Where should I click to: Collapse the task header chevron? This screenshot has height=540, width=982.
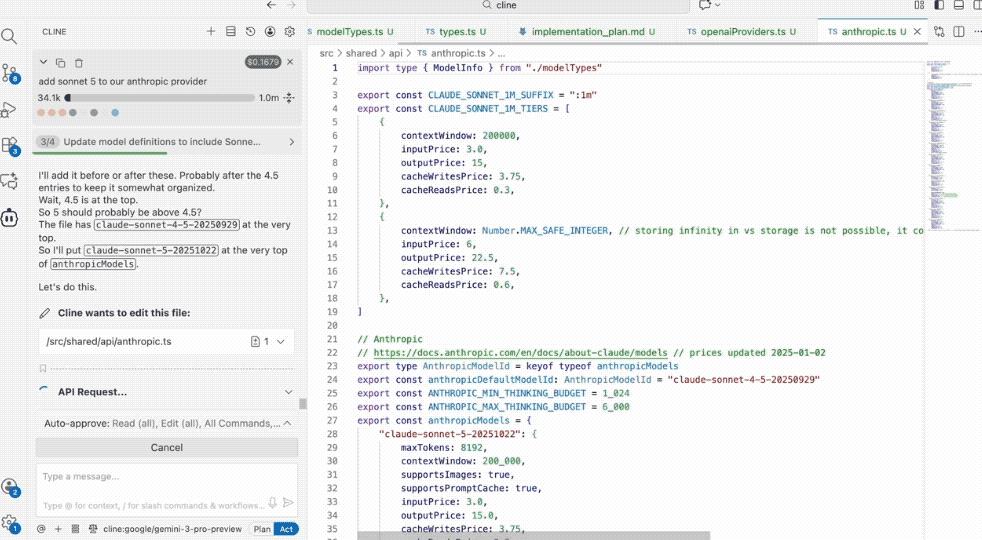click(43, 62)
